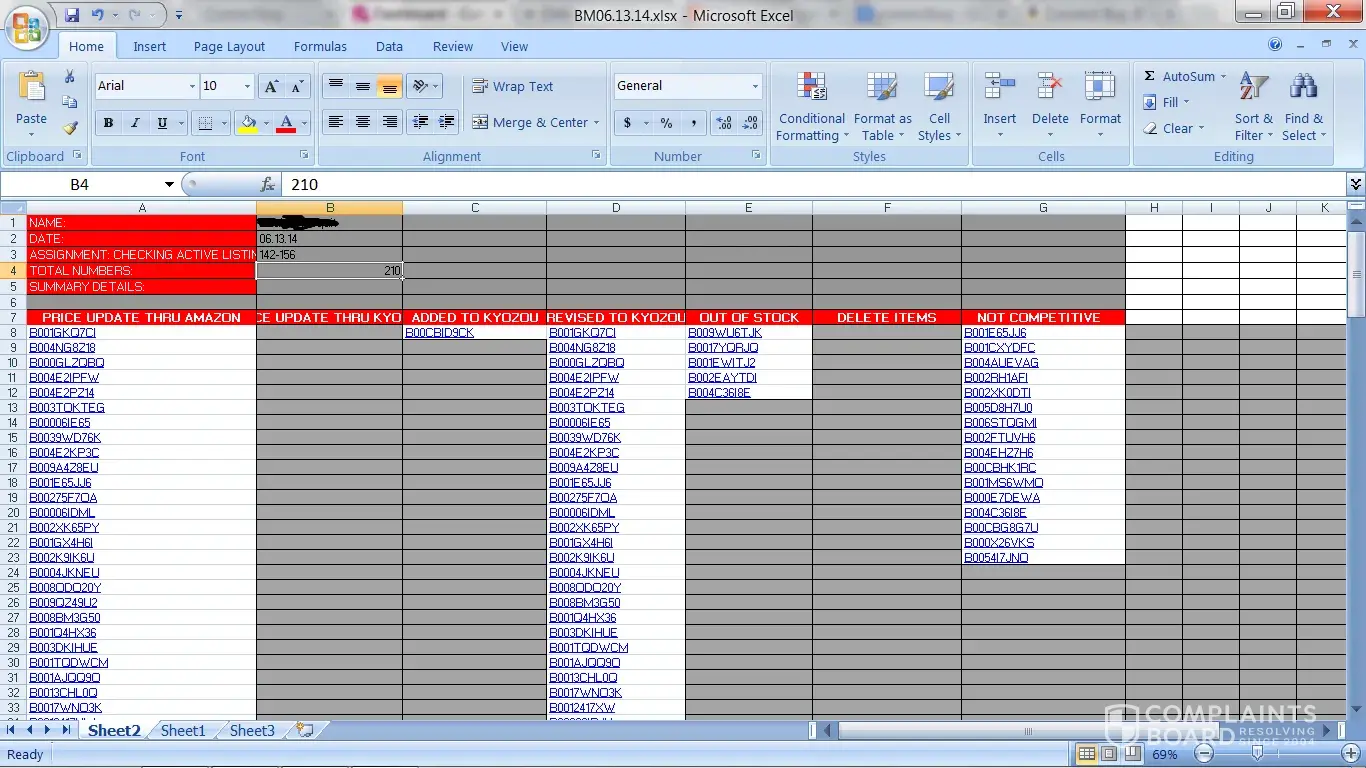Screen dimensions: 1366x768
Task: Click the B009WU6TJK link under Out of Stock
Action: [724, 333]
